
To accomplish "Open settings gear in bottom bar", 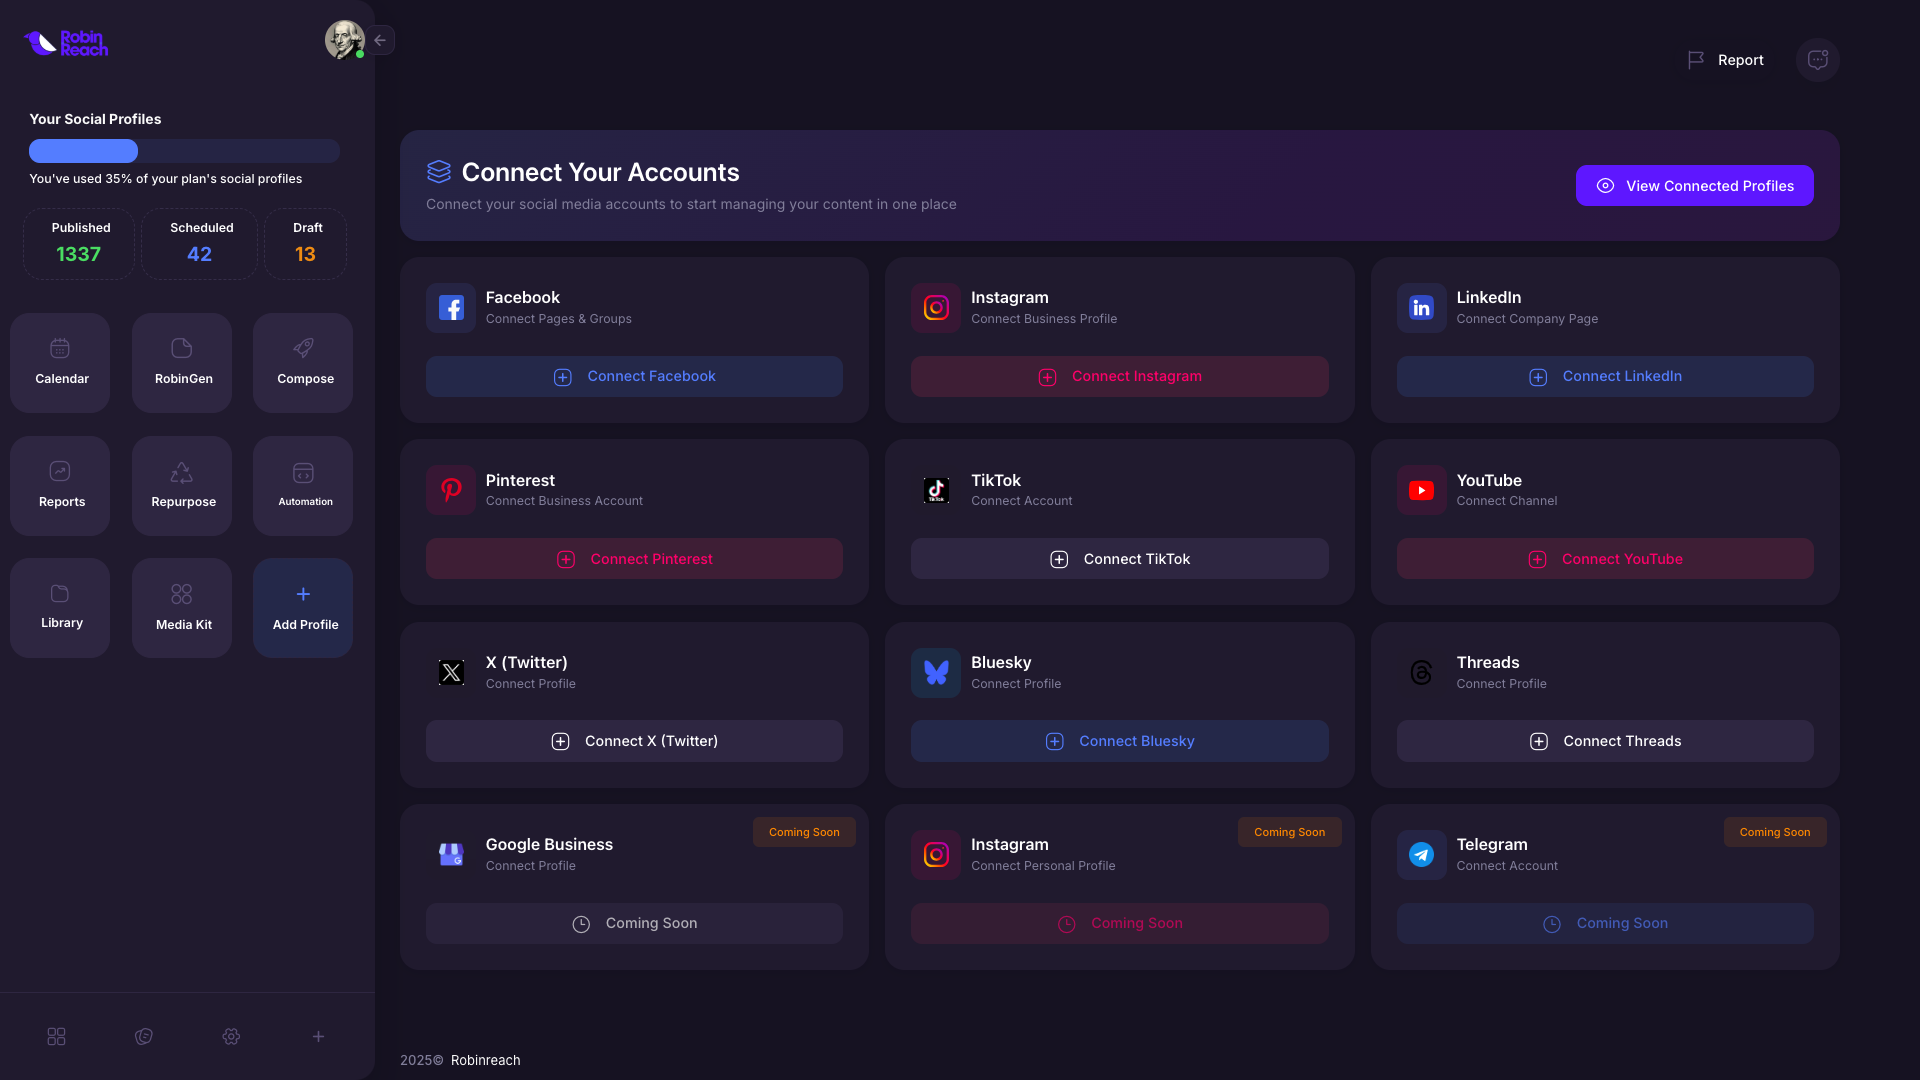I will coord(231,1037).
